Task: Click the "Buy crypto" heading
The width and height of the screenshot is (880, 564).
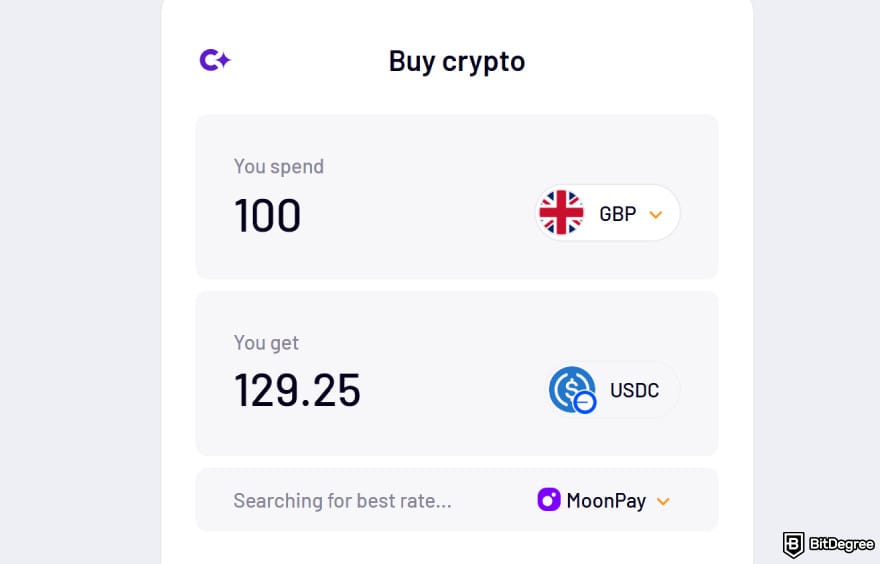Action: pos(457,61)
